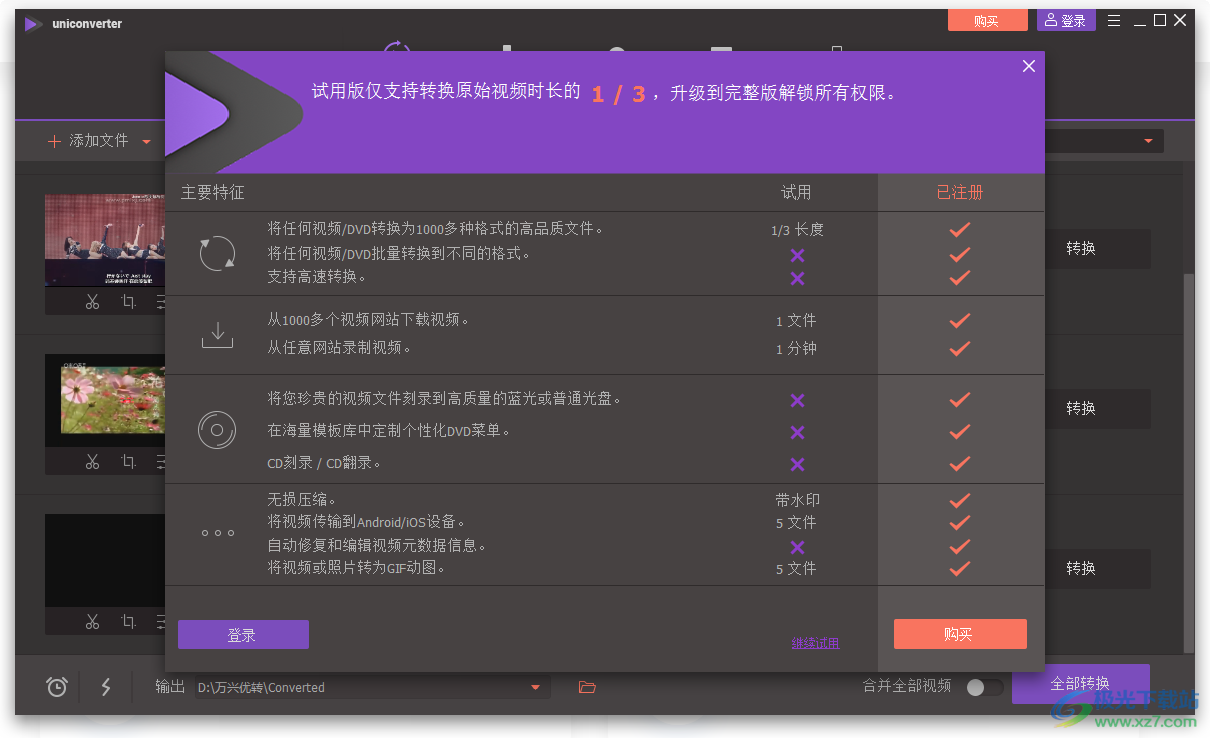Click 转换 button for the flower video
This screenshot has width=1210, height=738.
1081,409
